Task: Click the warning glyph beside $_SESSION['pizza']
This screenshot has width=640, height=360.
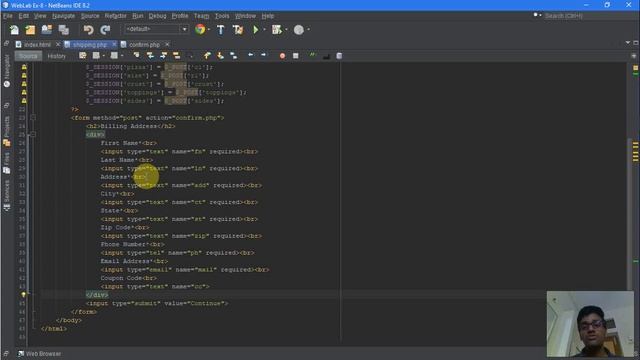Action: (x=24, y=67)
